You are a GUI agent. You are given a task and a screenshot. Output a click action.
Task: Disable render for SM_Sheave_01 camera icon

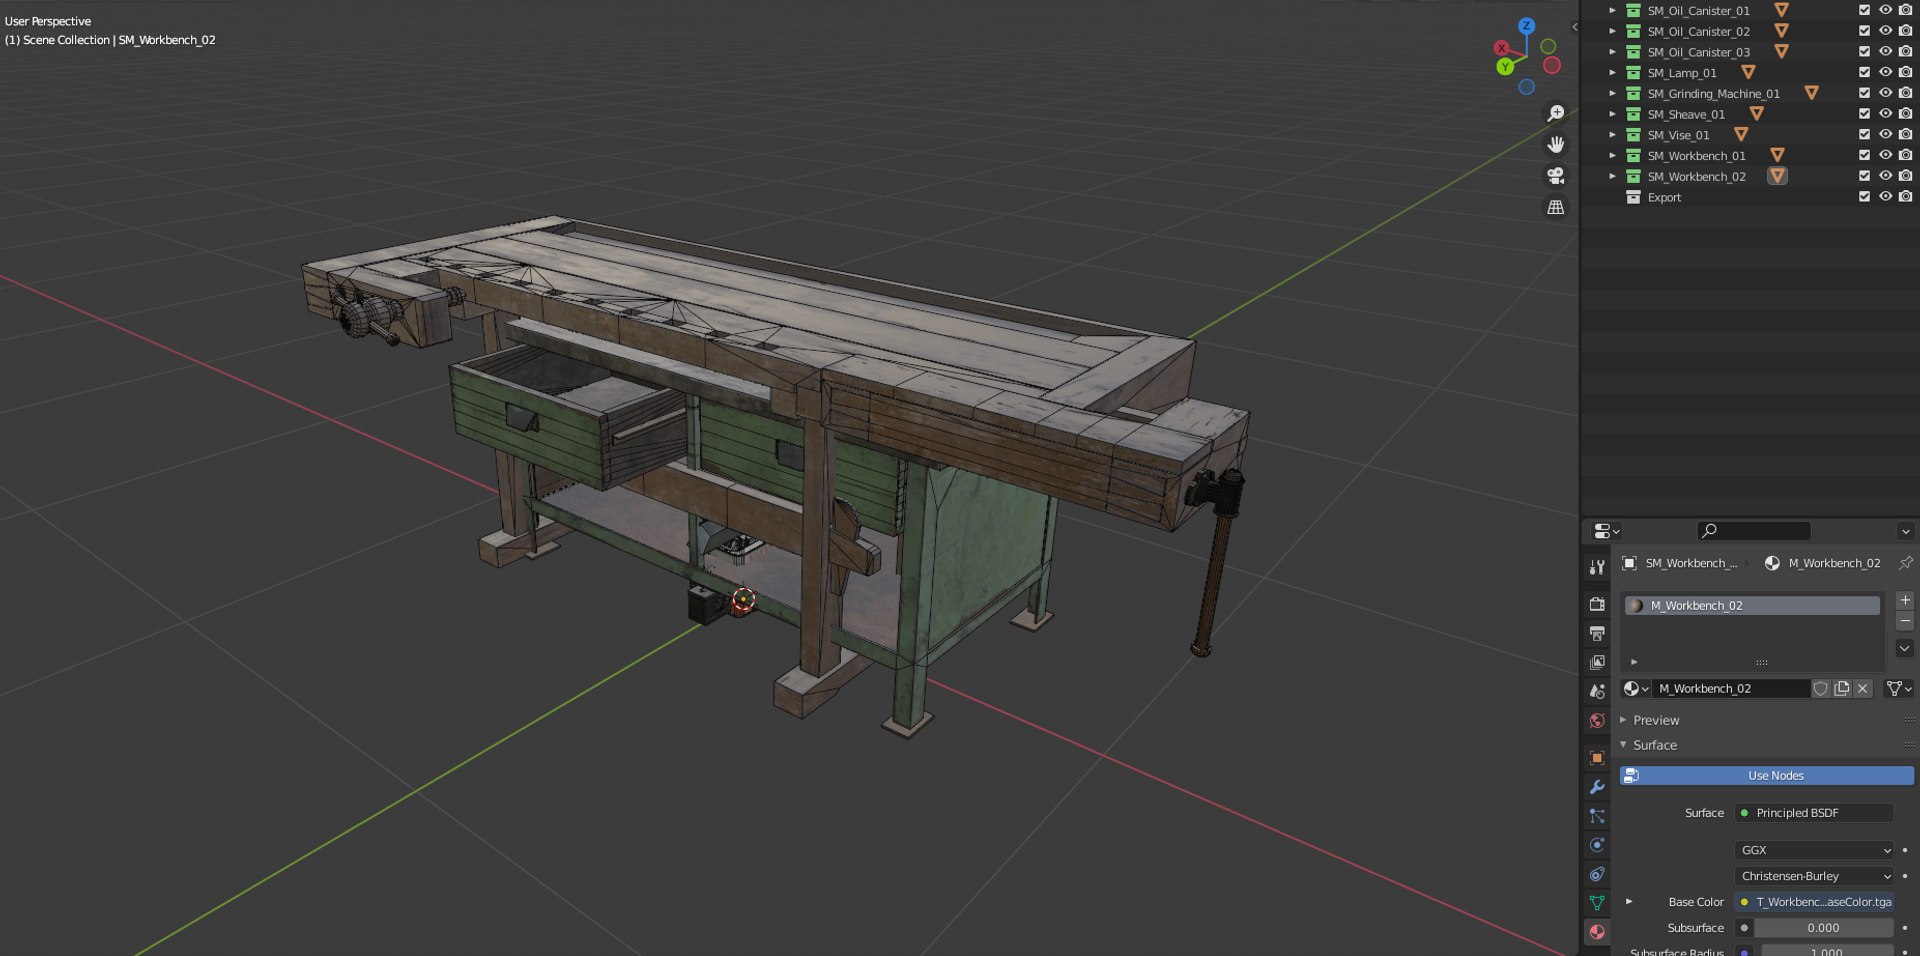[x=1905, y=113]
